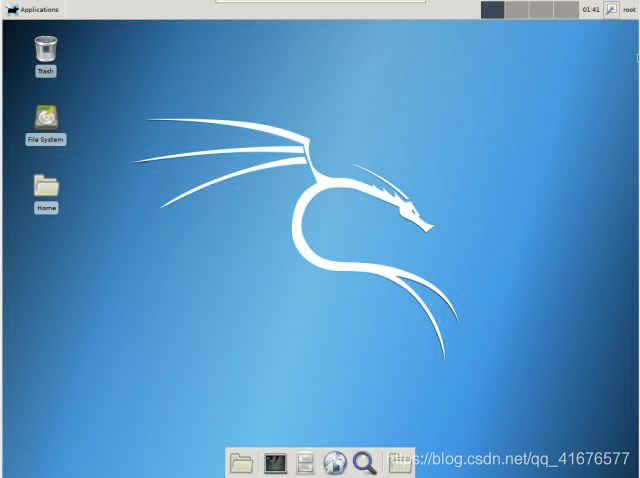
Task: Open the magnifying glass application finder
Action: click(x=364, y=463)
